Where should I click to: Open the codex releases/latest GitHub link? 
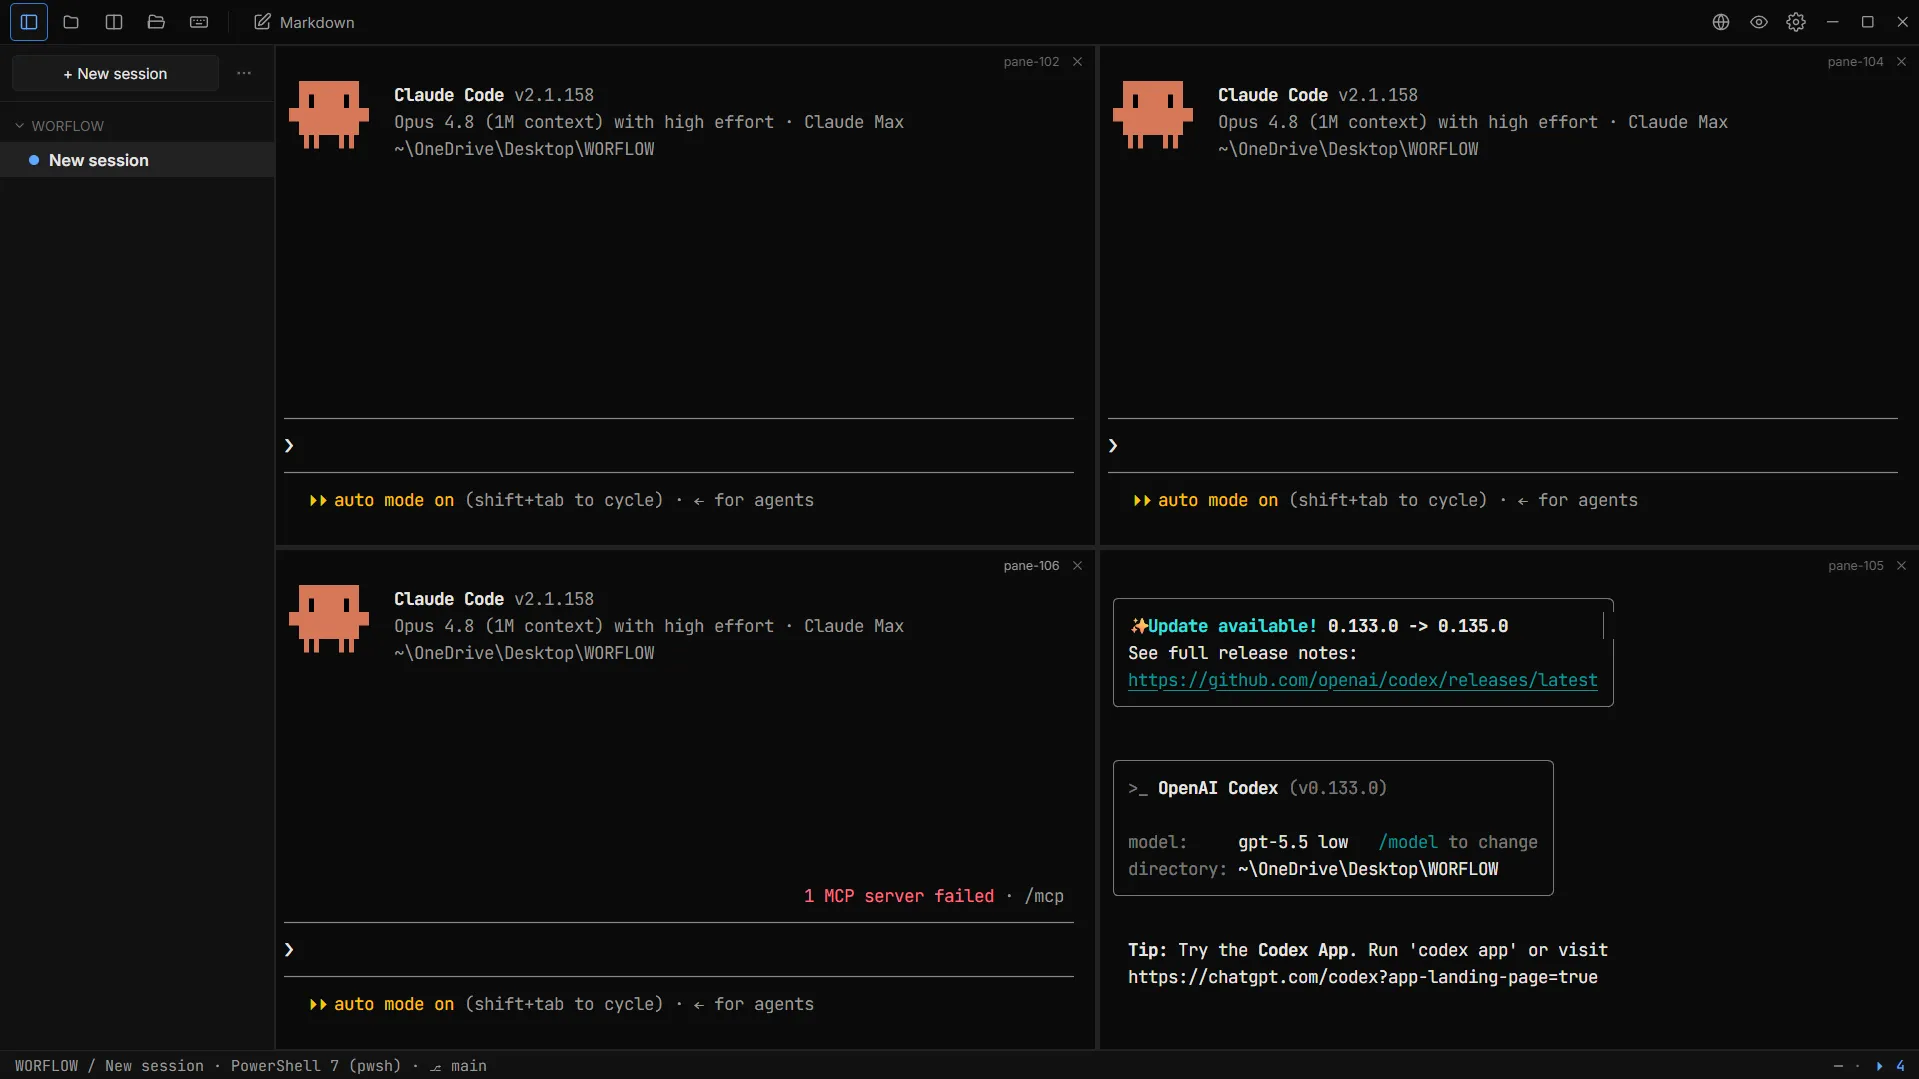pos(1363,680)
